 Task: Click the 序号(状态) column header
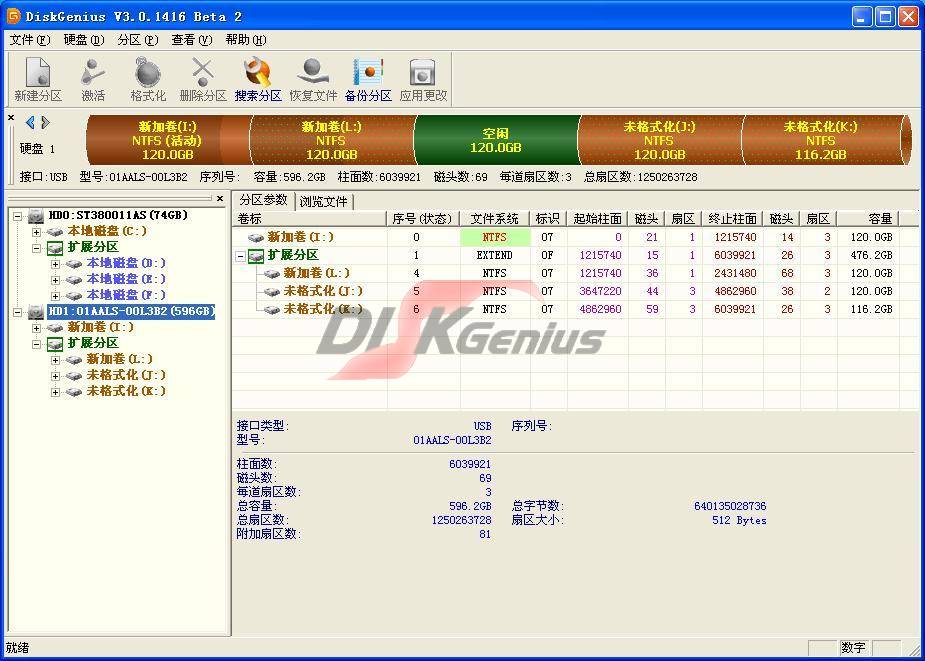(423, 219)
